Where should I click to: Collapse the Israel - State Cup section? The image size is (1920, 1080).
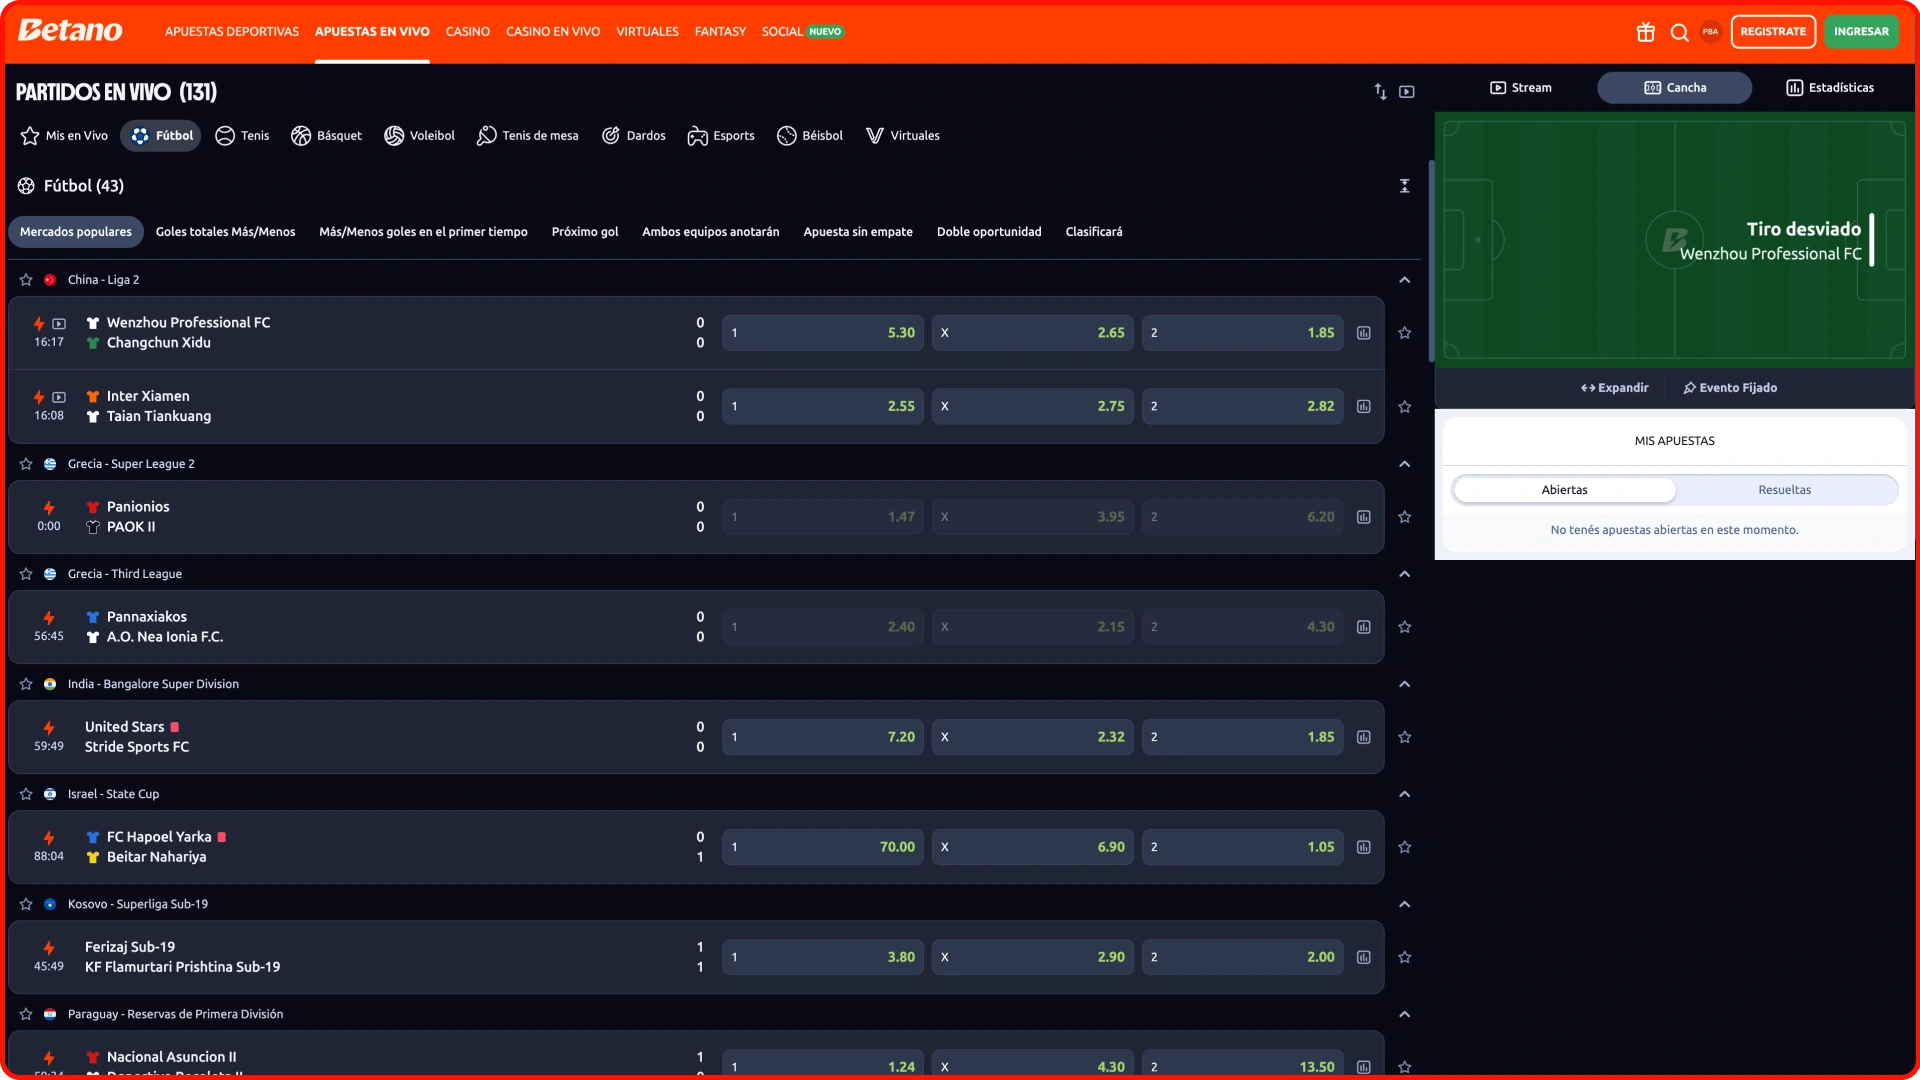[1404, 794]
